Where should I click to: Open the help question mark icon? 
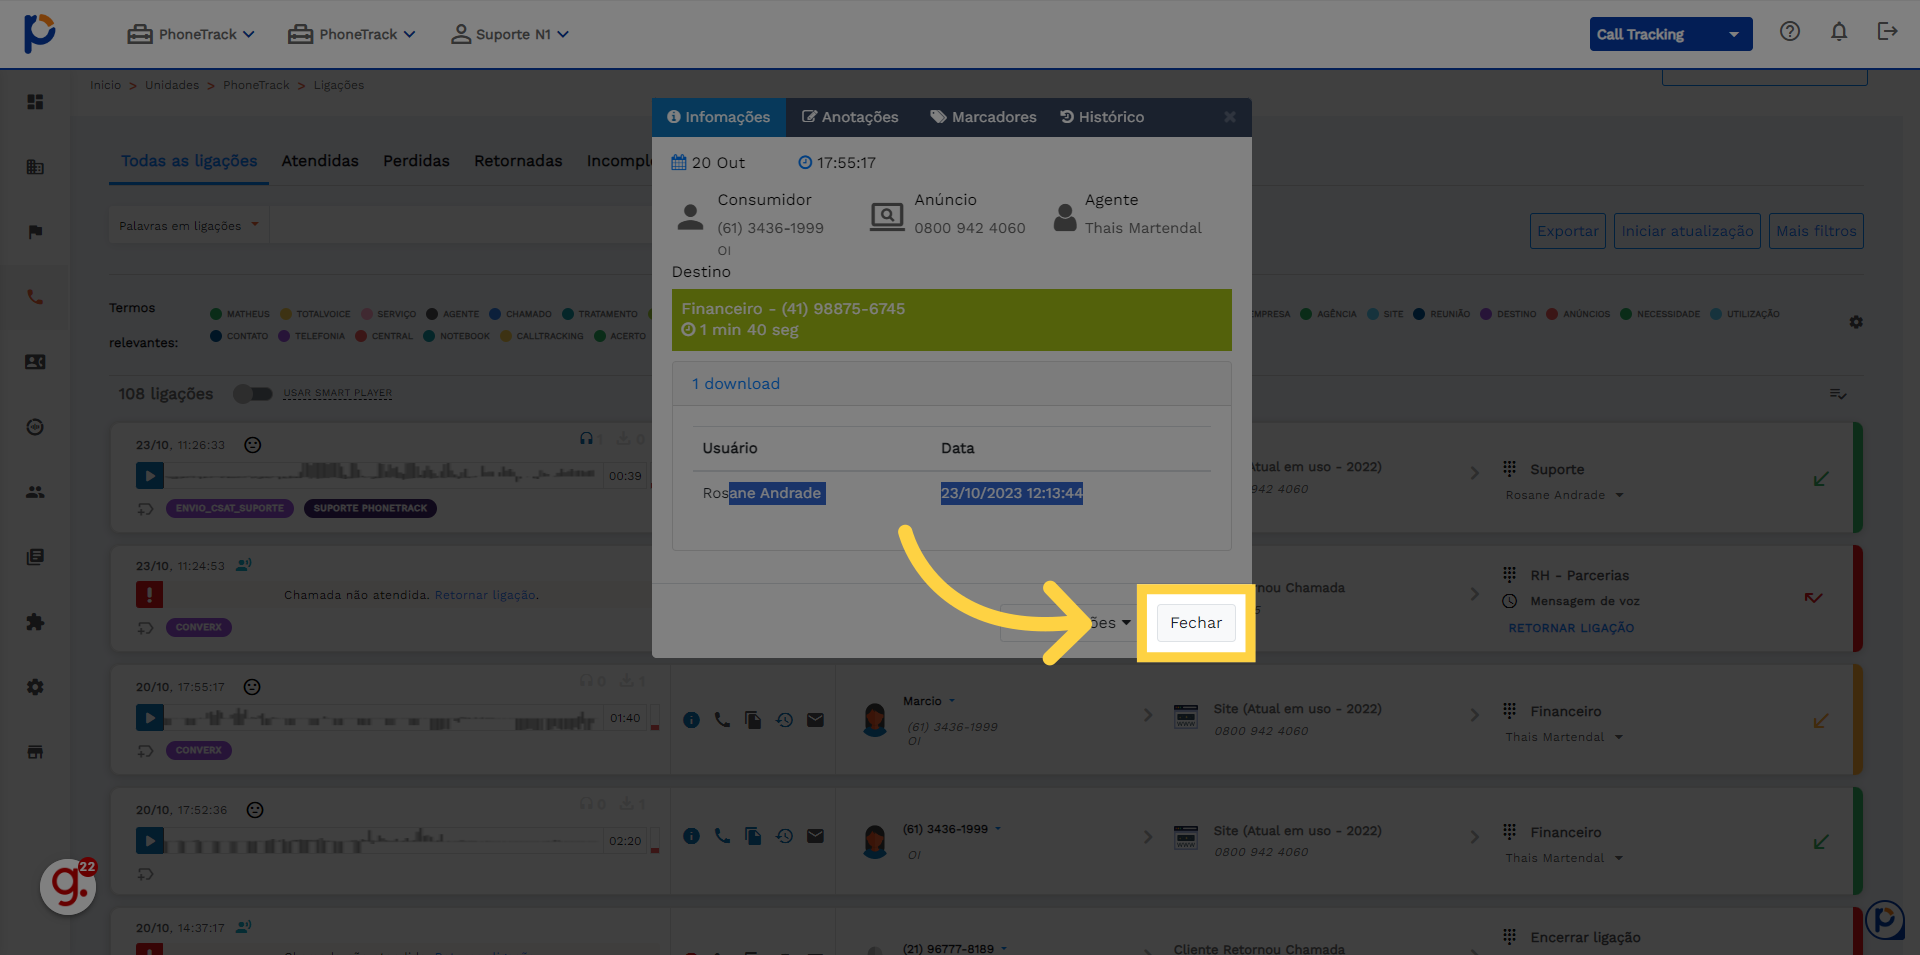(1789, 32)
